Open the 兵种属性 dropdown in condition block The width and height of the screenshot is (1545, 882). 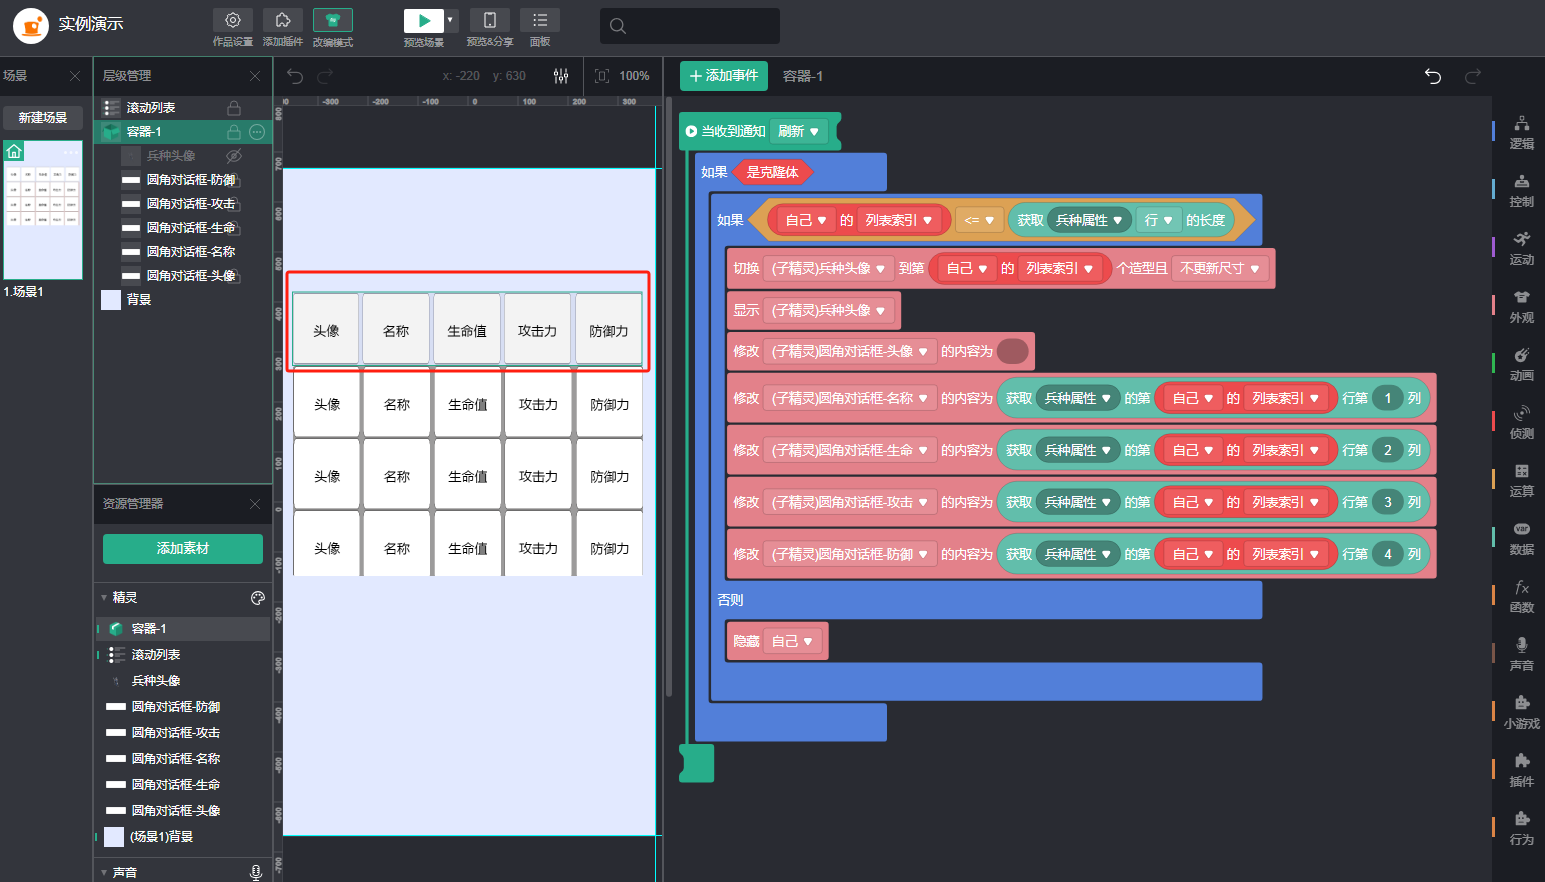click(1089, 221)
